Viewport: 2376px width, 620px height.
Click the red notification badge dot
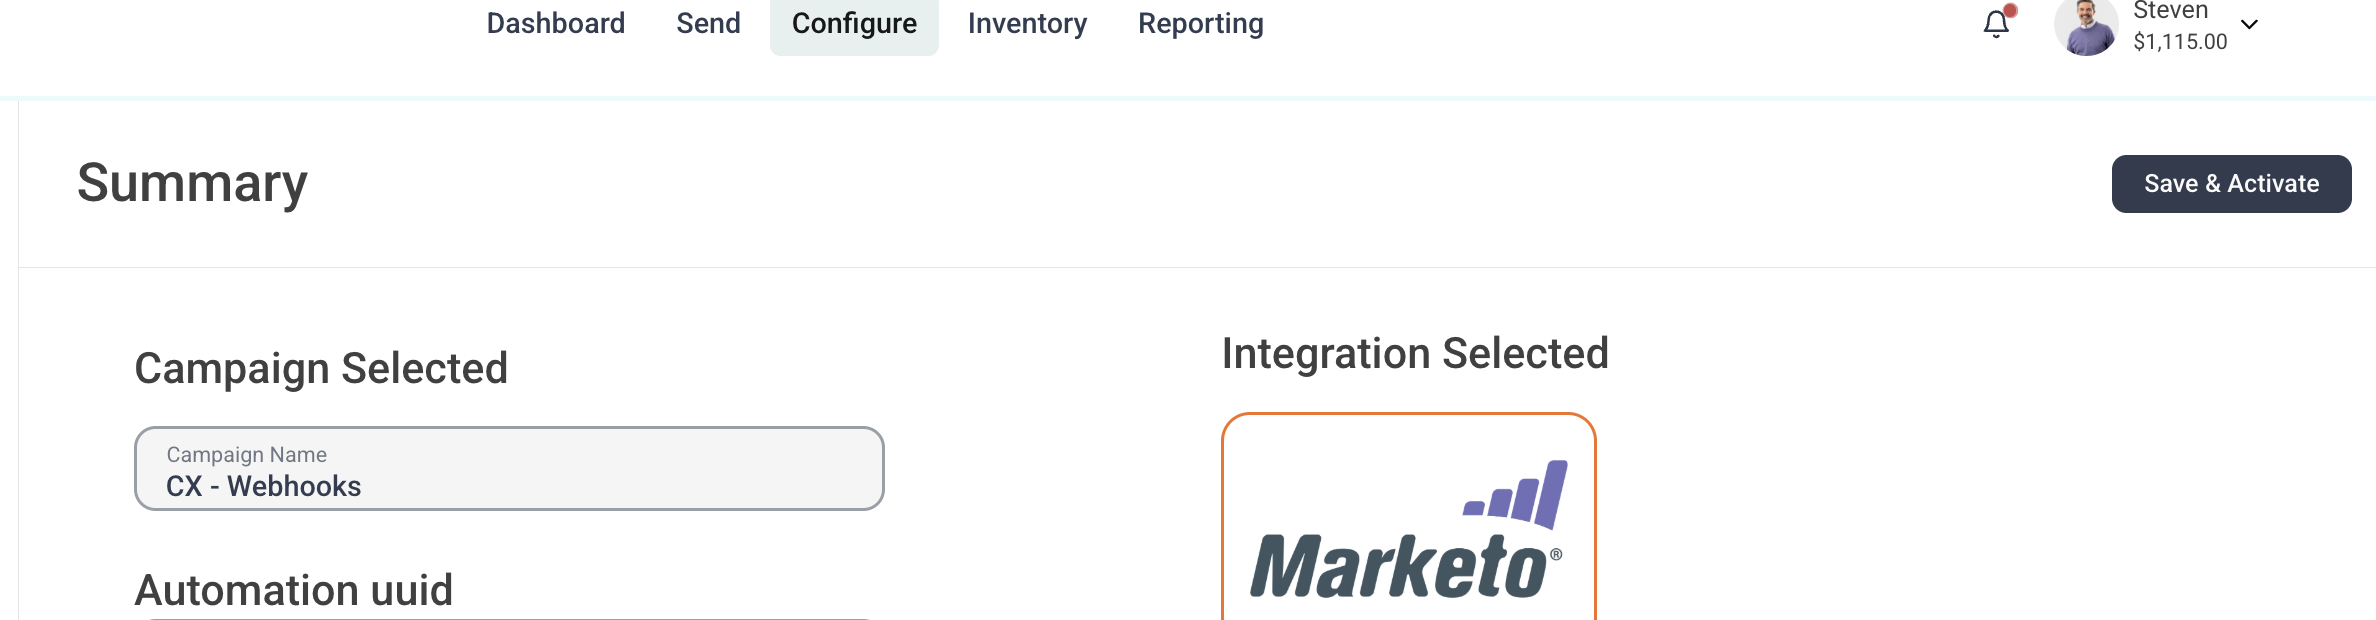pyautogui.click(x=2010, y=11)
